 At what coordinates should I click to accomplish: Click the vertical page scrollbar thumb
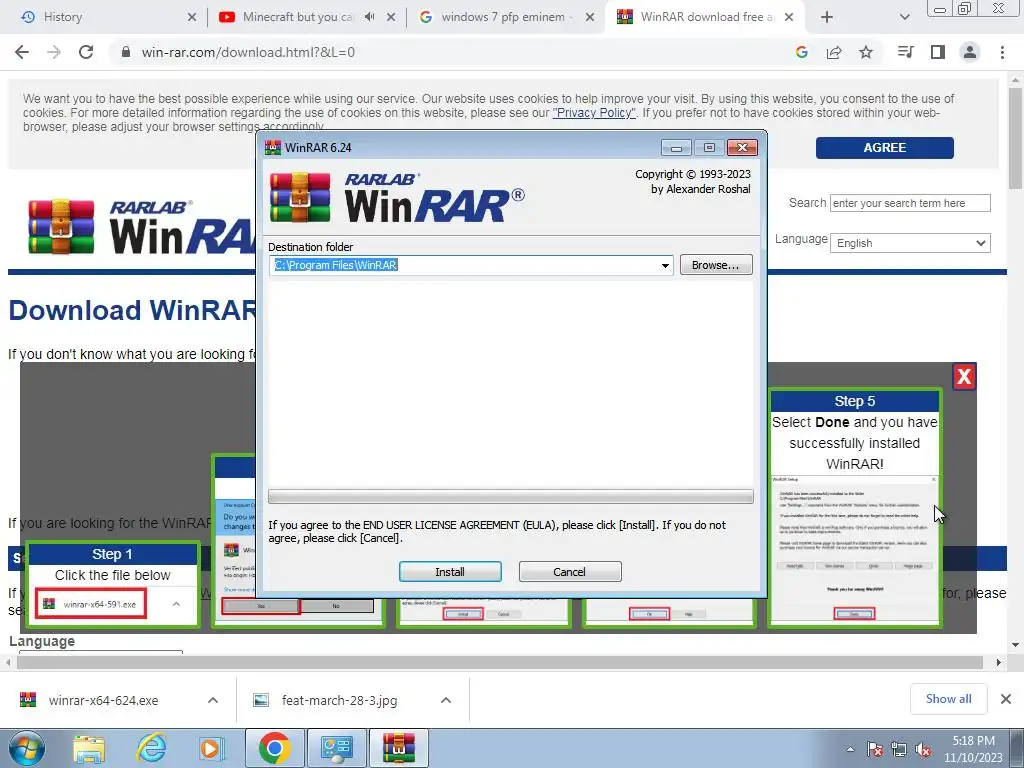click(1016, 137)
